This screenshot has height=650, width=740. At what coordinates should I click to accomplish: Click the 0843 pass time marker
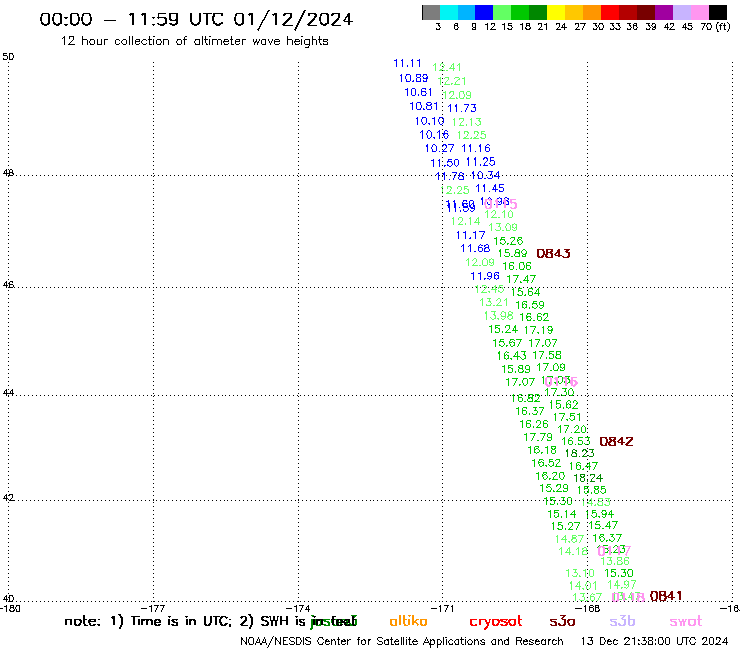pyautogui.click(x=553, y=253)
